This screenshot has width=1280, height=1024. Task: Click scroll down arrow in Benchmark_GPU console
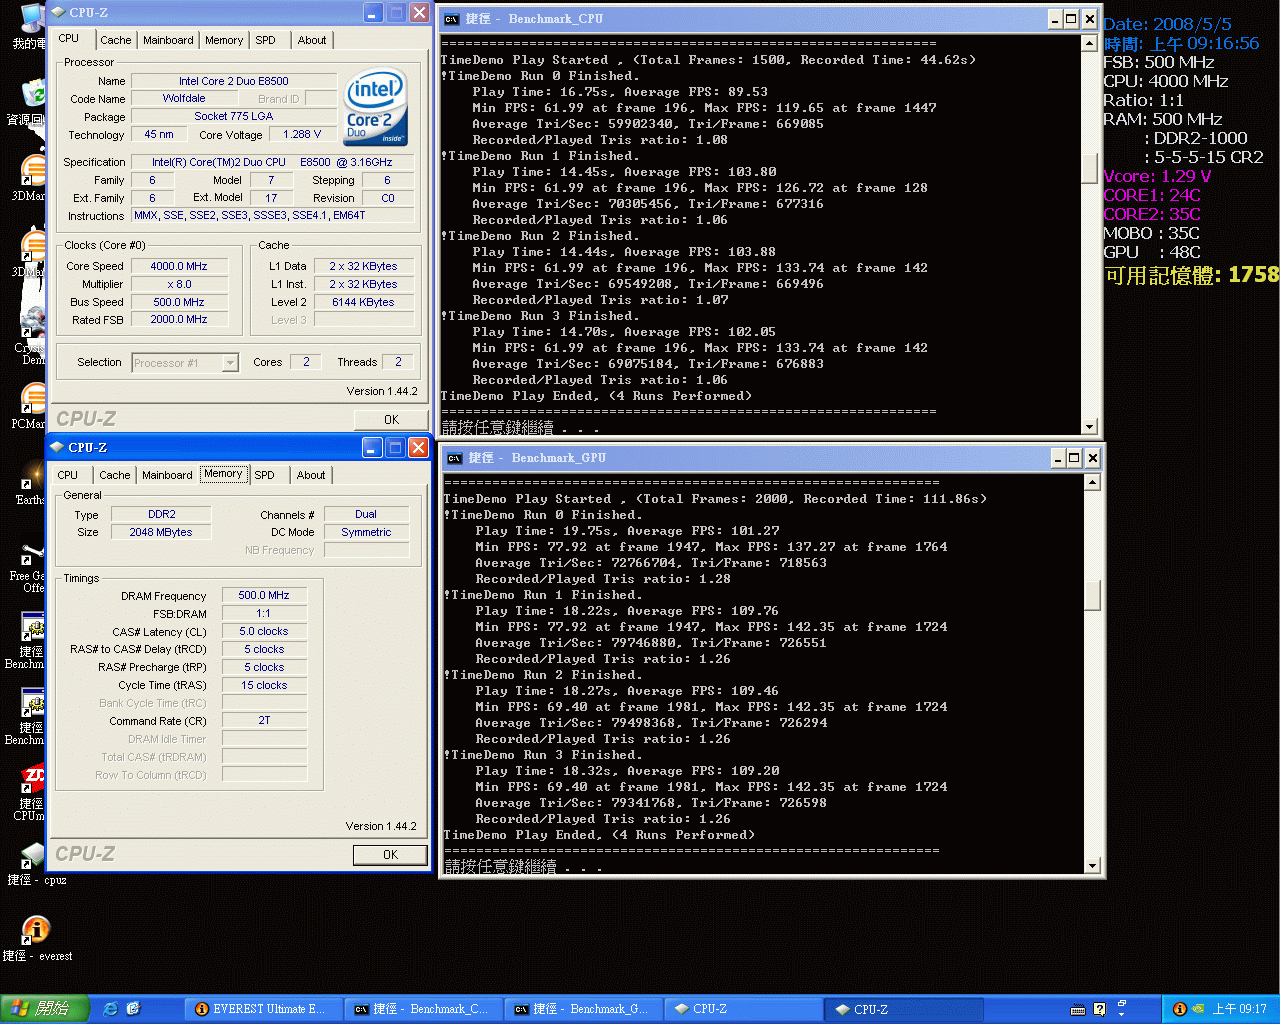(1092, 866)
